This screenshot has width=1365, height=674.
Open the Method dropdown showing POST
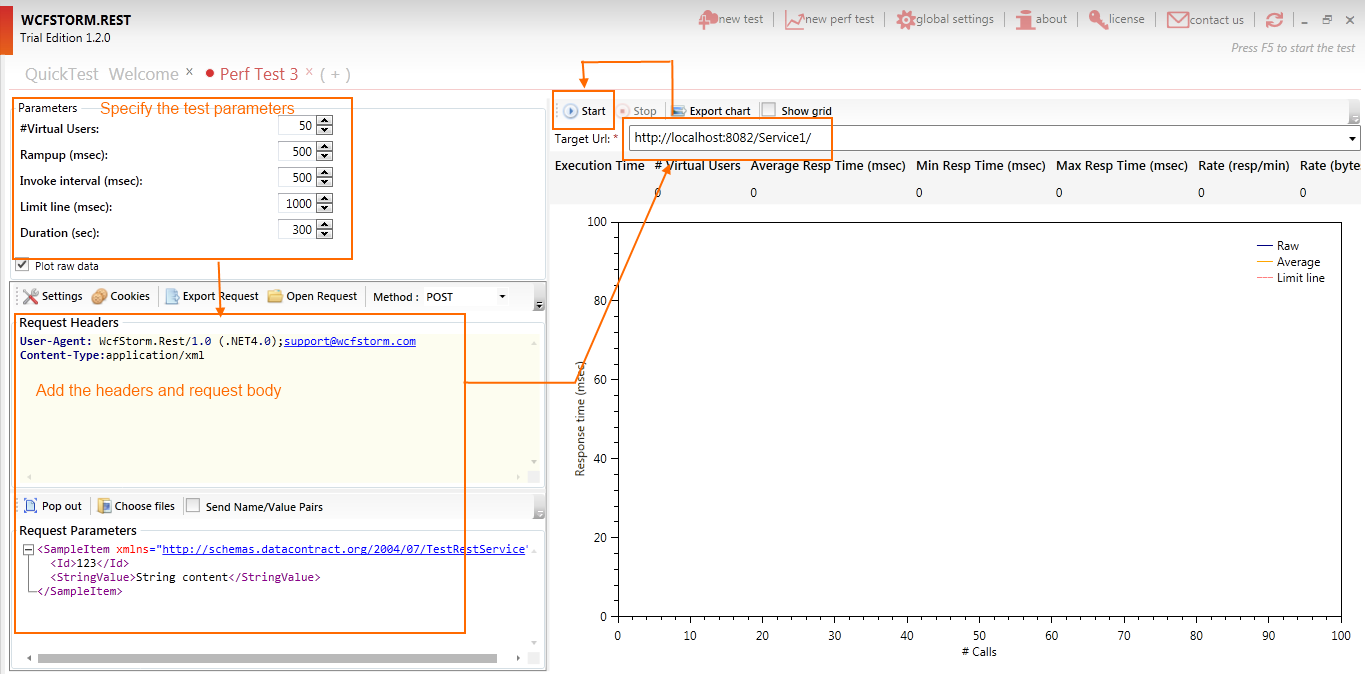(466, 296)
